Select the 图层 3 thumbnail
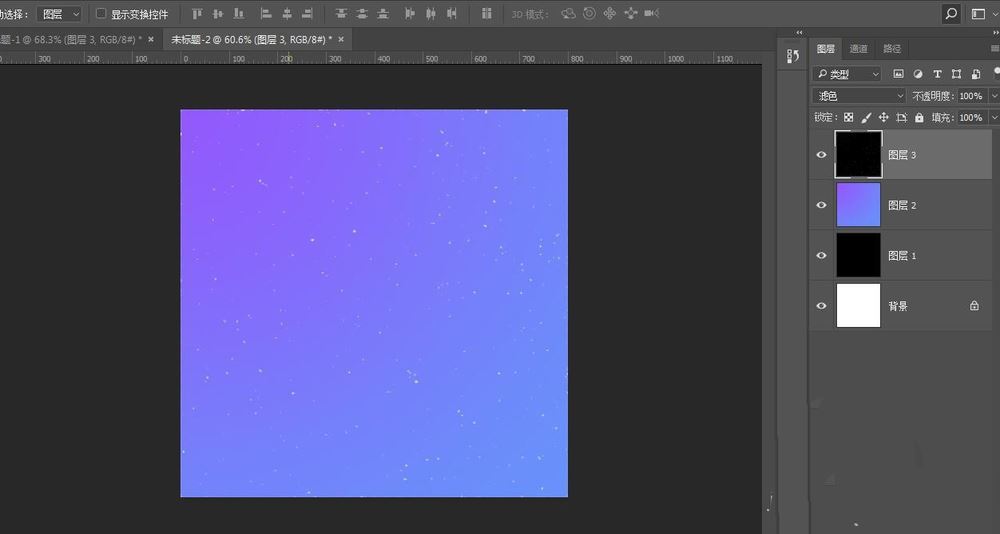This screenshot has width=1000, height=534. click(x=858, y=154)
